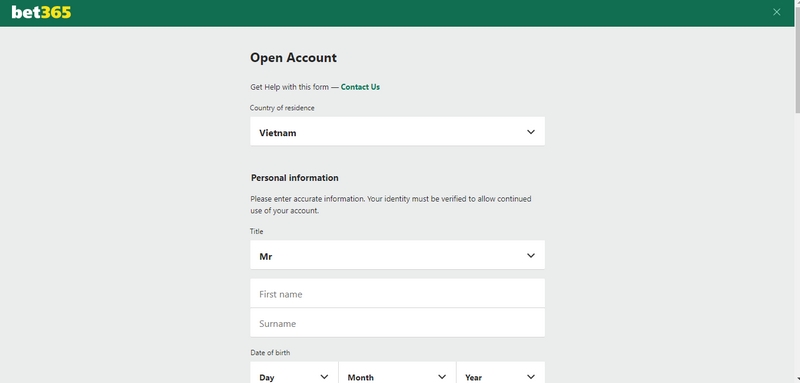Viewport: 800px width, 383px height.
Task: Expand Country of residence dropdown
Action: click(x=397, y=132)
